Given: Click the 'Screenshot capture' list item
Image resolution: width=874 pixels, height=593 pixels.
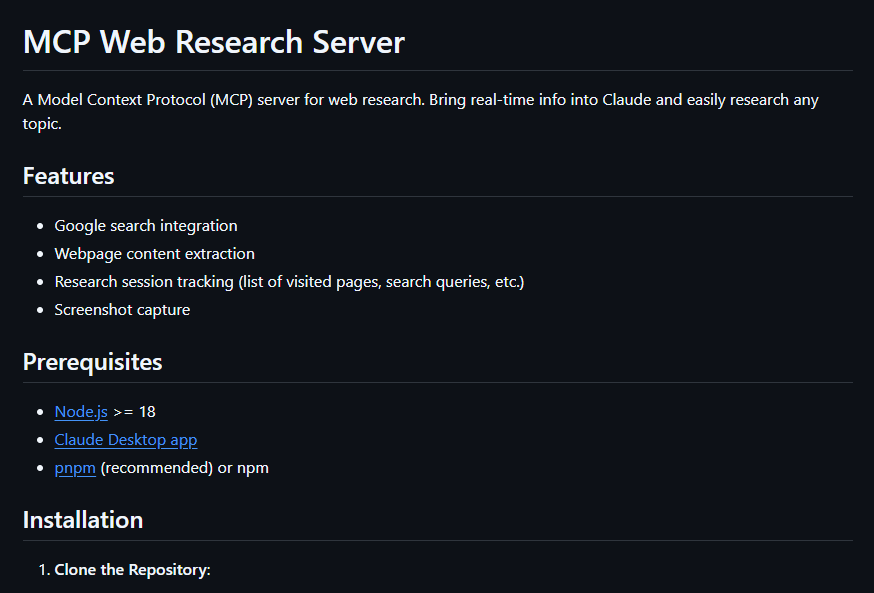Looking at the screenshot, I should [x=122, y=310].
